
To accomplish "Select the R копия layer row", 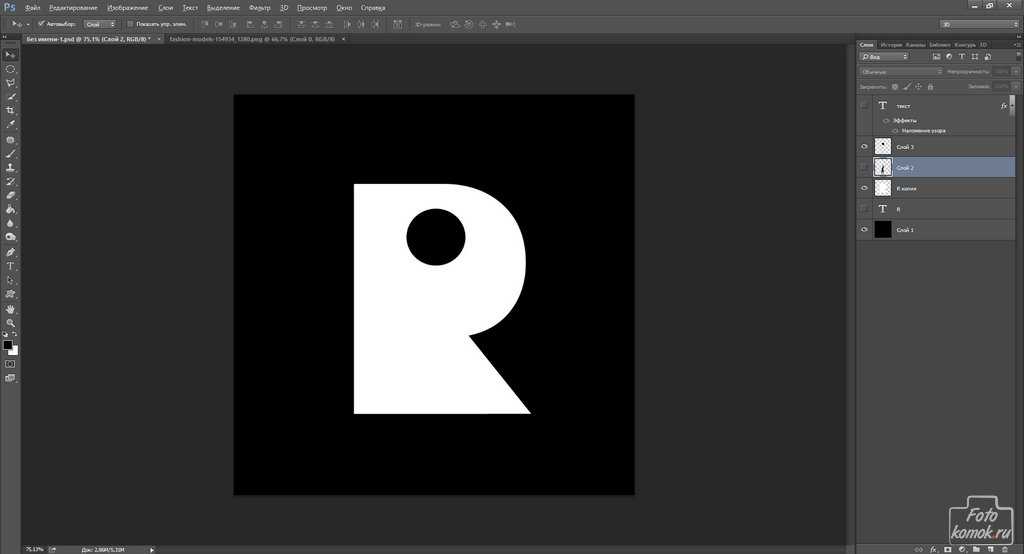I will [x=936, y=188].
